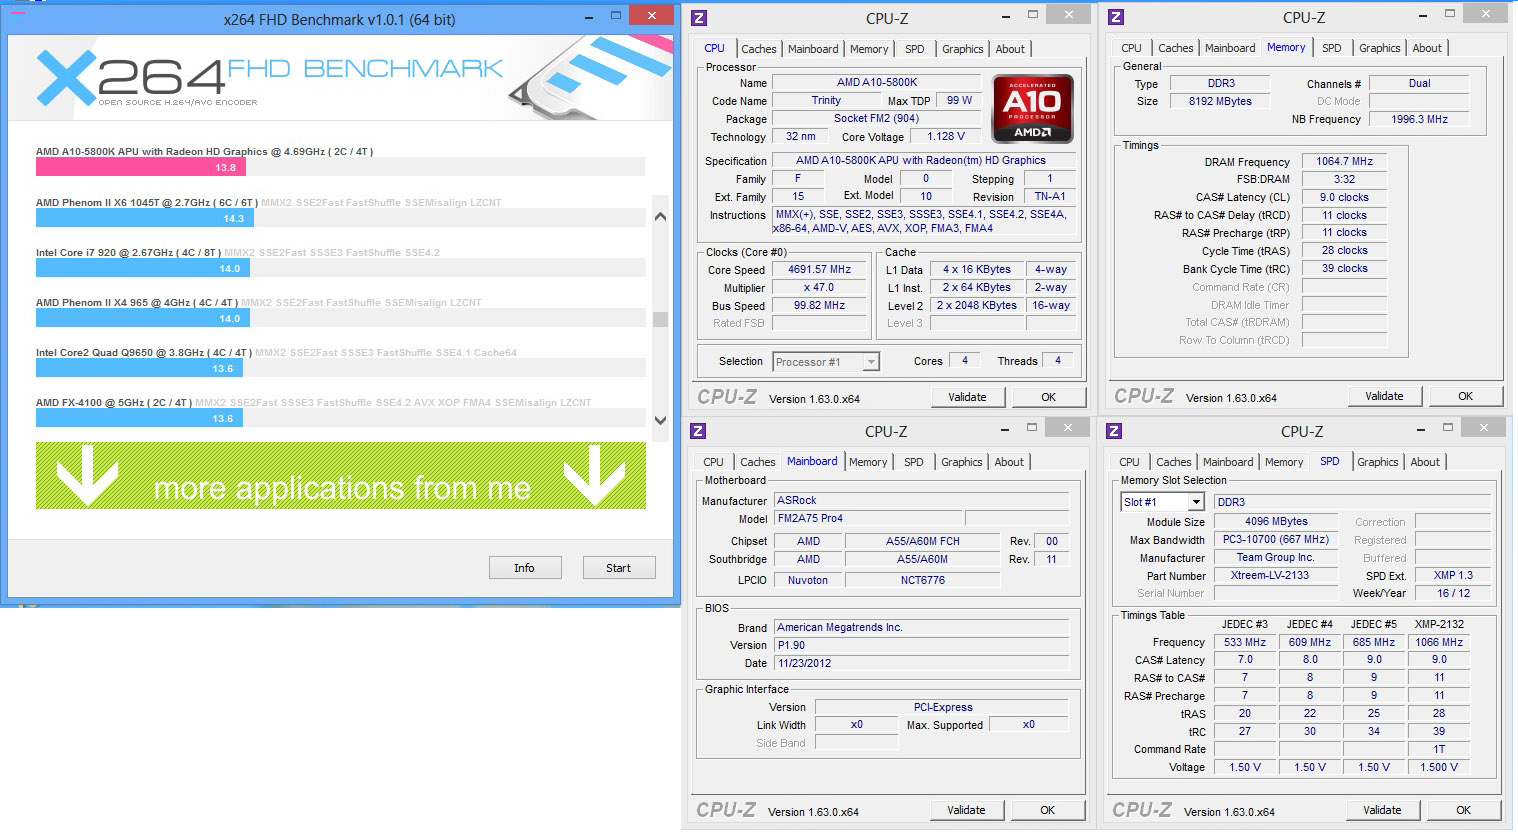Click OK in the CPU-Z Memory window
The image size is (1518, 836).
click(x=1465, y=396)
